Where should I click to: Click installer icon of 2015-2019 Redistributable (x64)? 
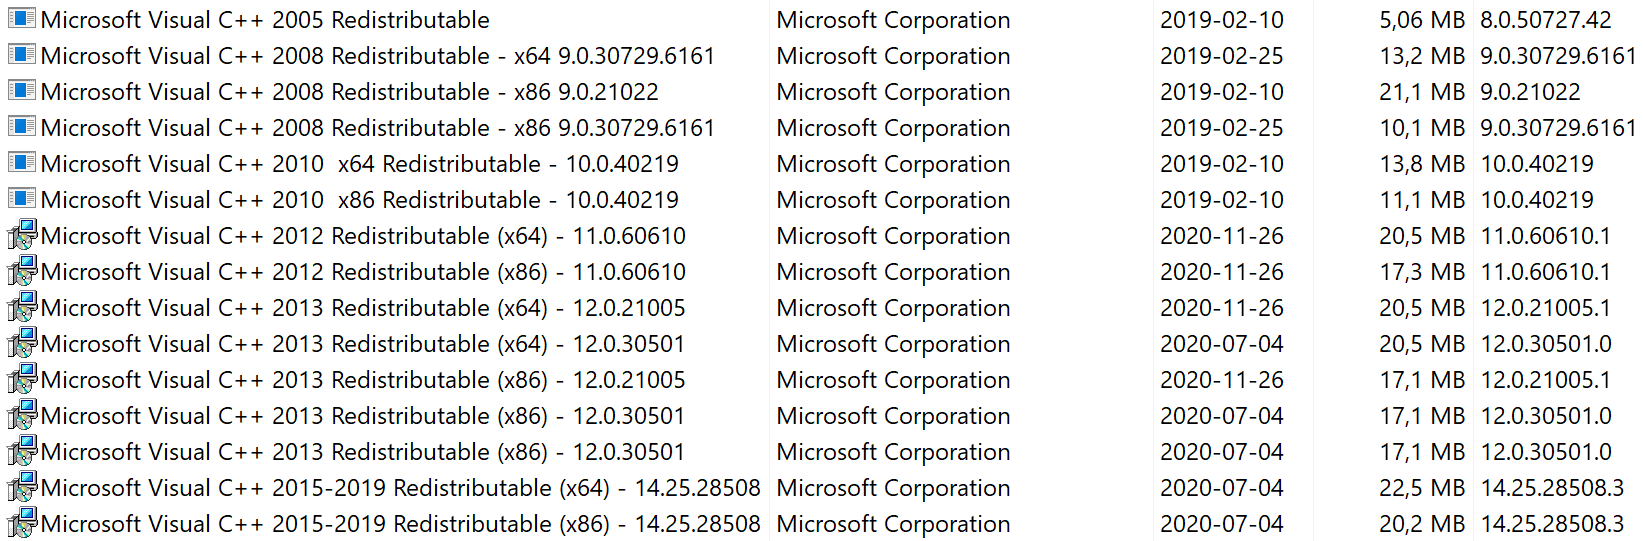click(x=21, y=488)
